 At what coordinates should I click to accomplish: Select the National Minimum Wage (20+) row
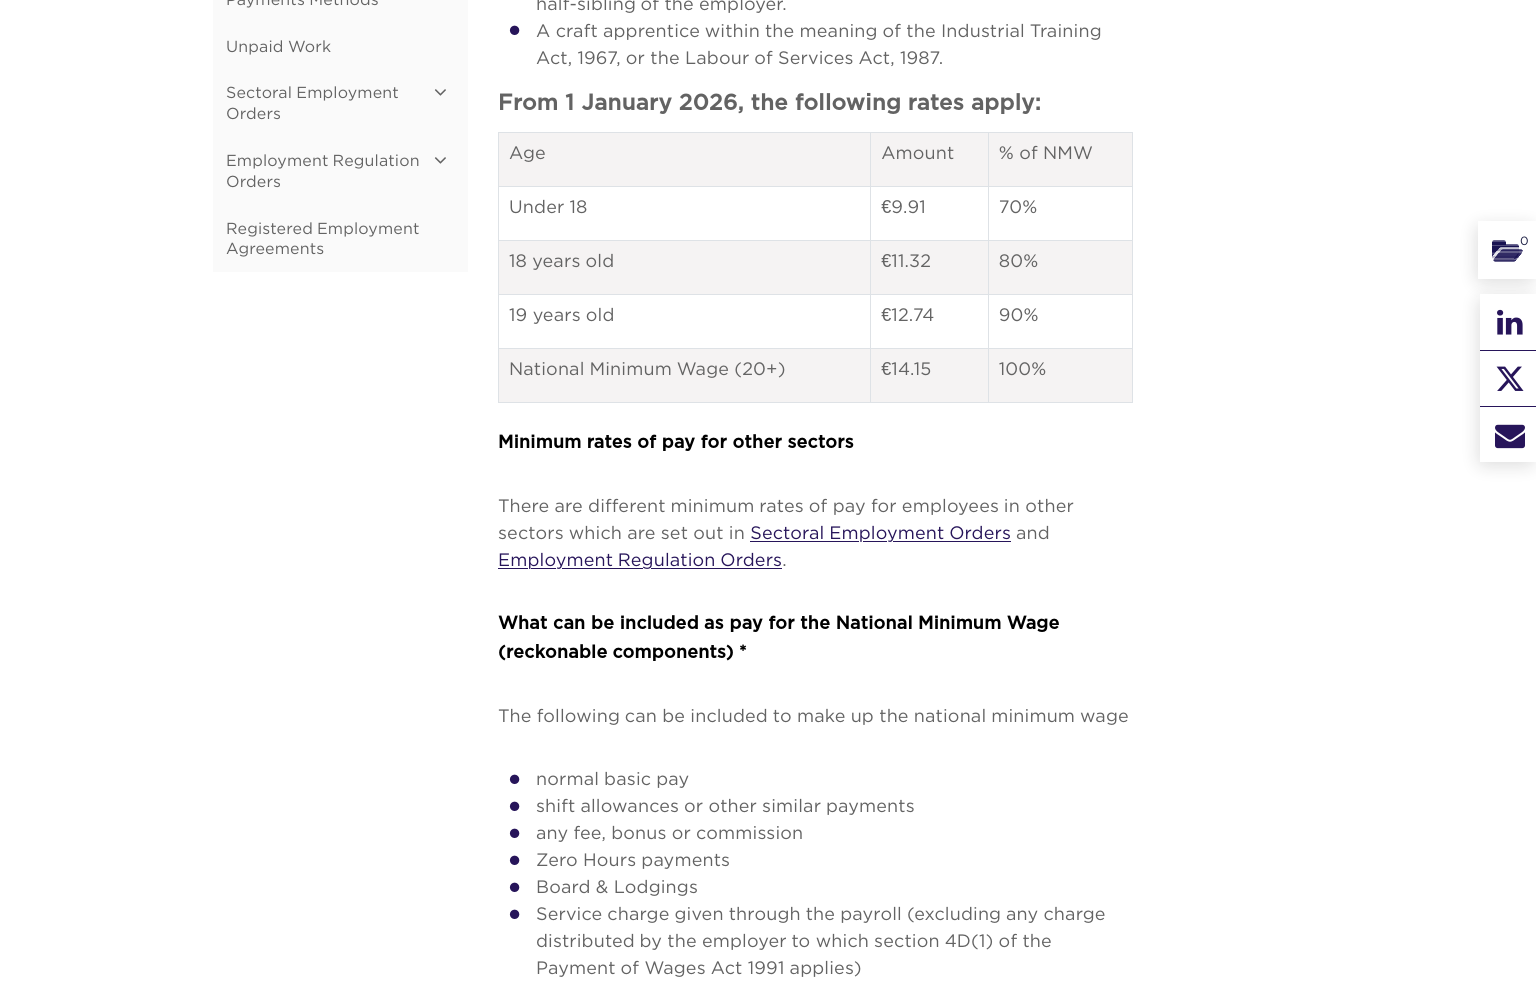point(815,376)
